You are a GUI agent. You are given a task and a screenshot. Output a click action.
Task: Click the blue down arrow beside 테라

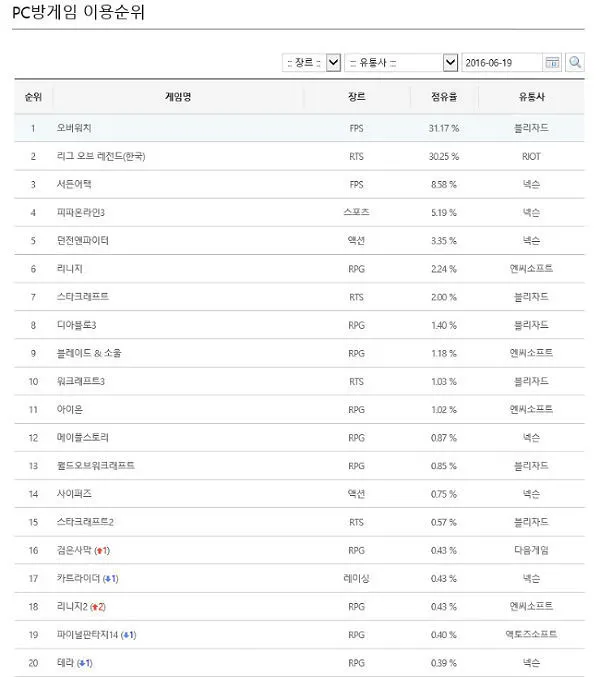82,663
